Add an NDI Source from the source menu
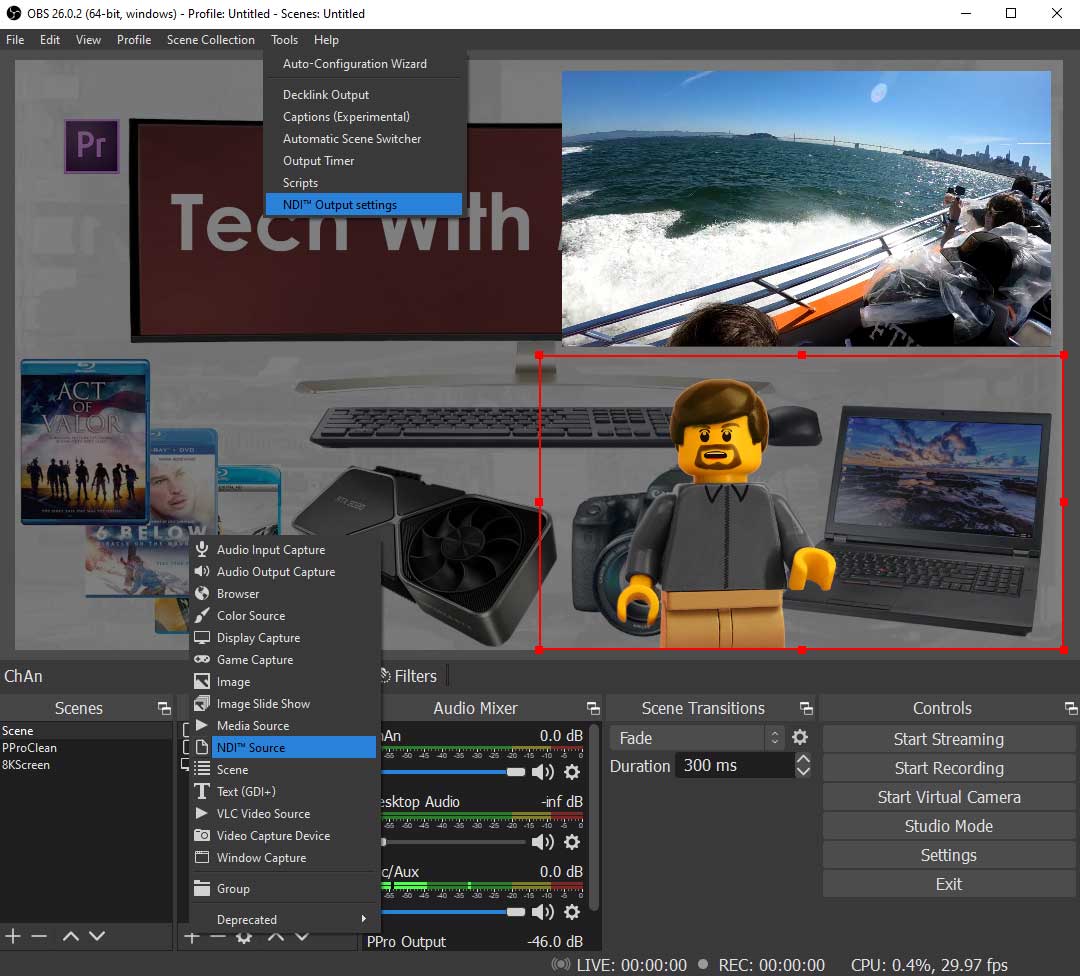1080x976 pixels. pos(284,747)
